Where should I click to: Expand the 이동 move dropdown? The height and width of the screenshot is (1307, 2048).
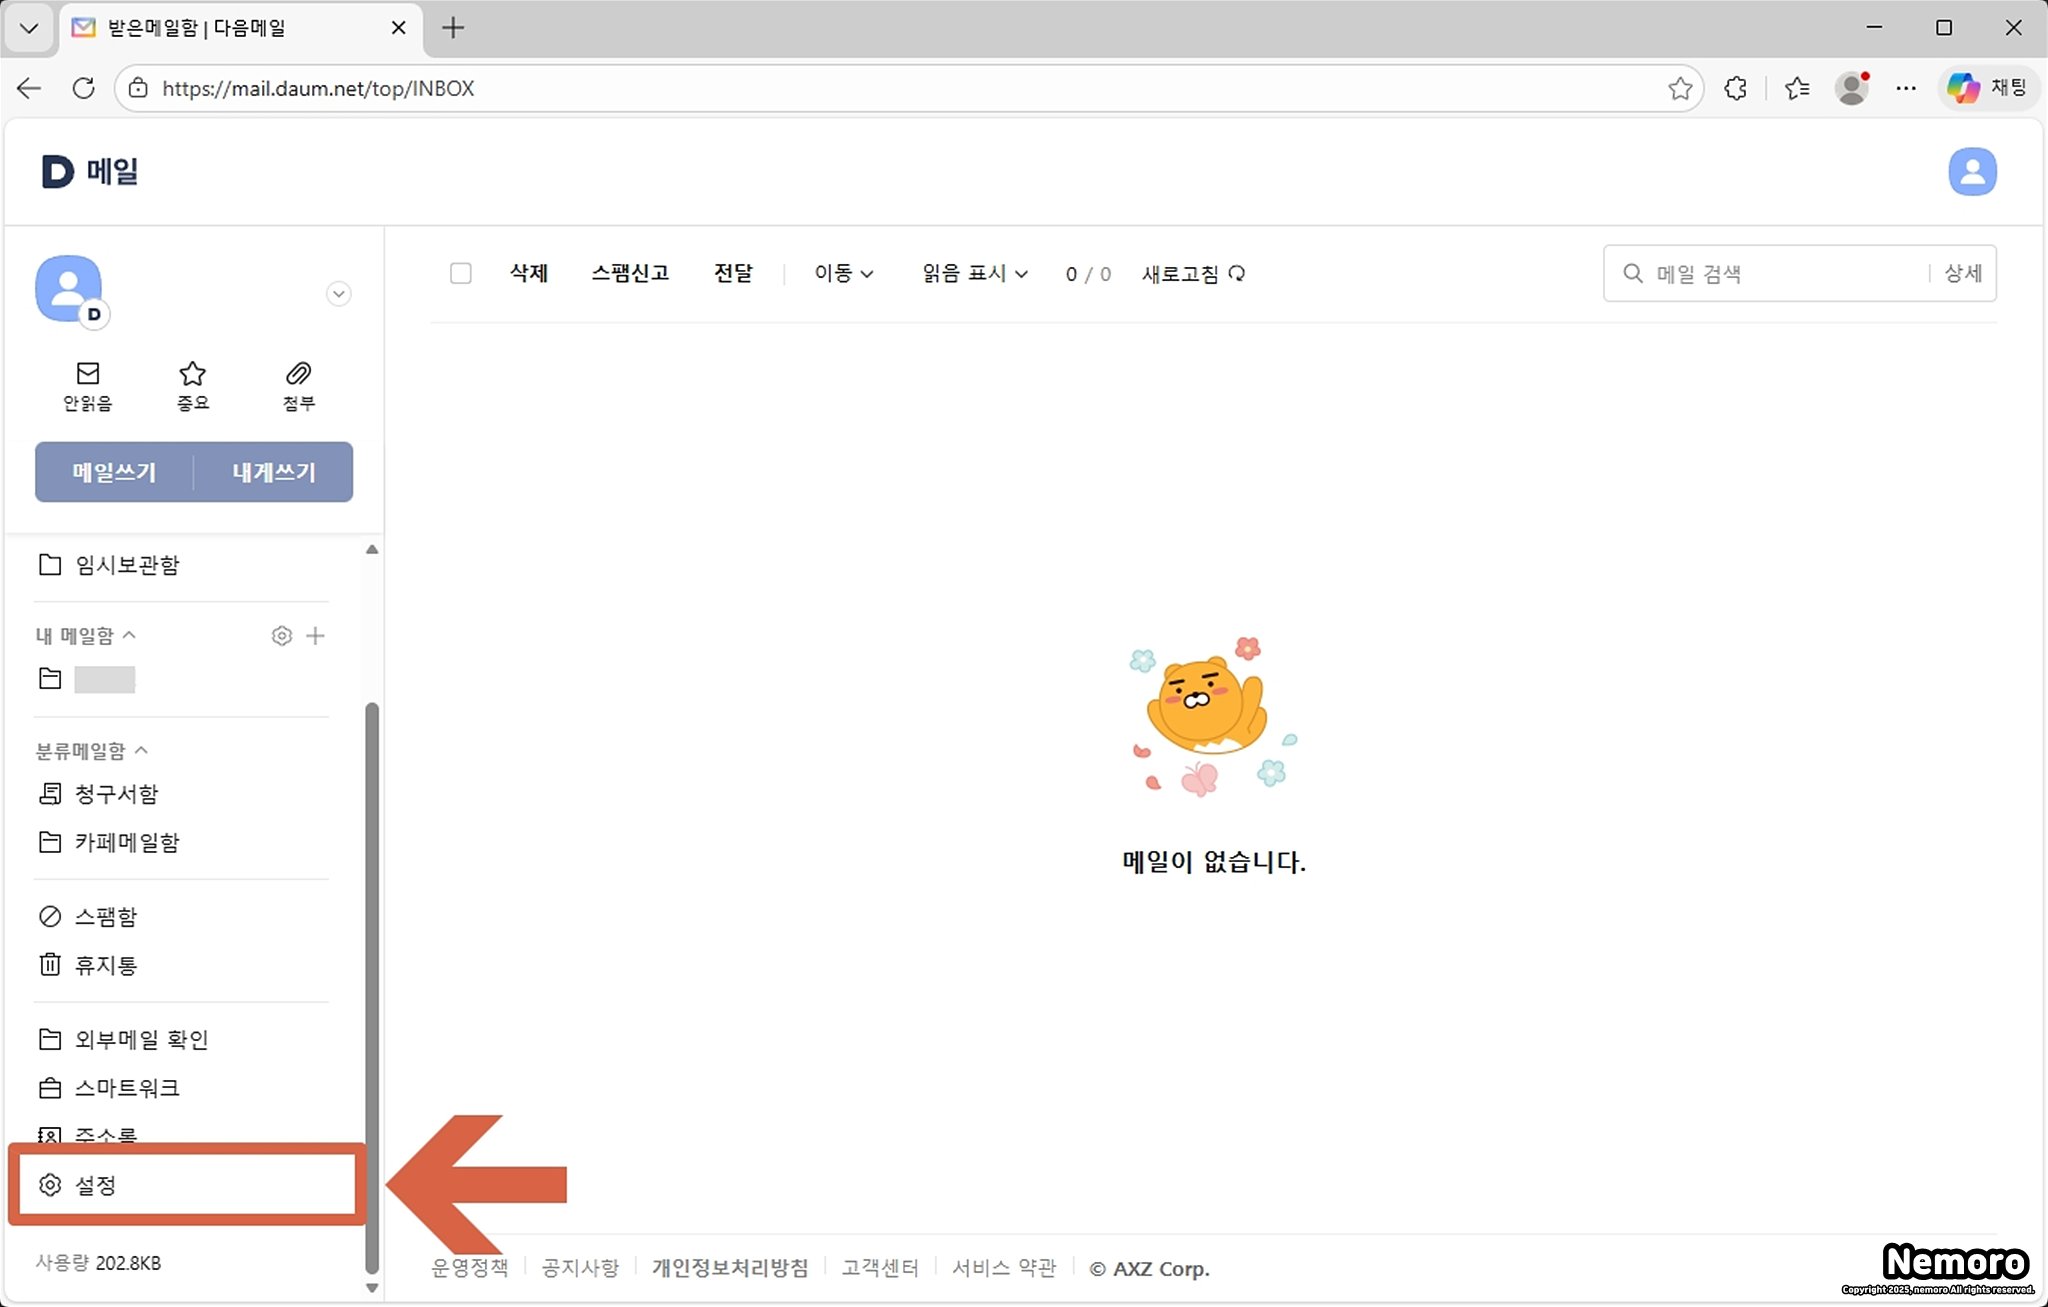843,273
